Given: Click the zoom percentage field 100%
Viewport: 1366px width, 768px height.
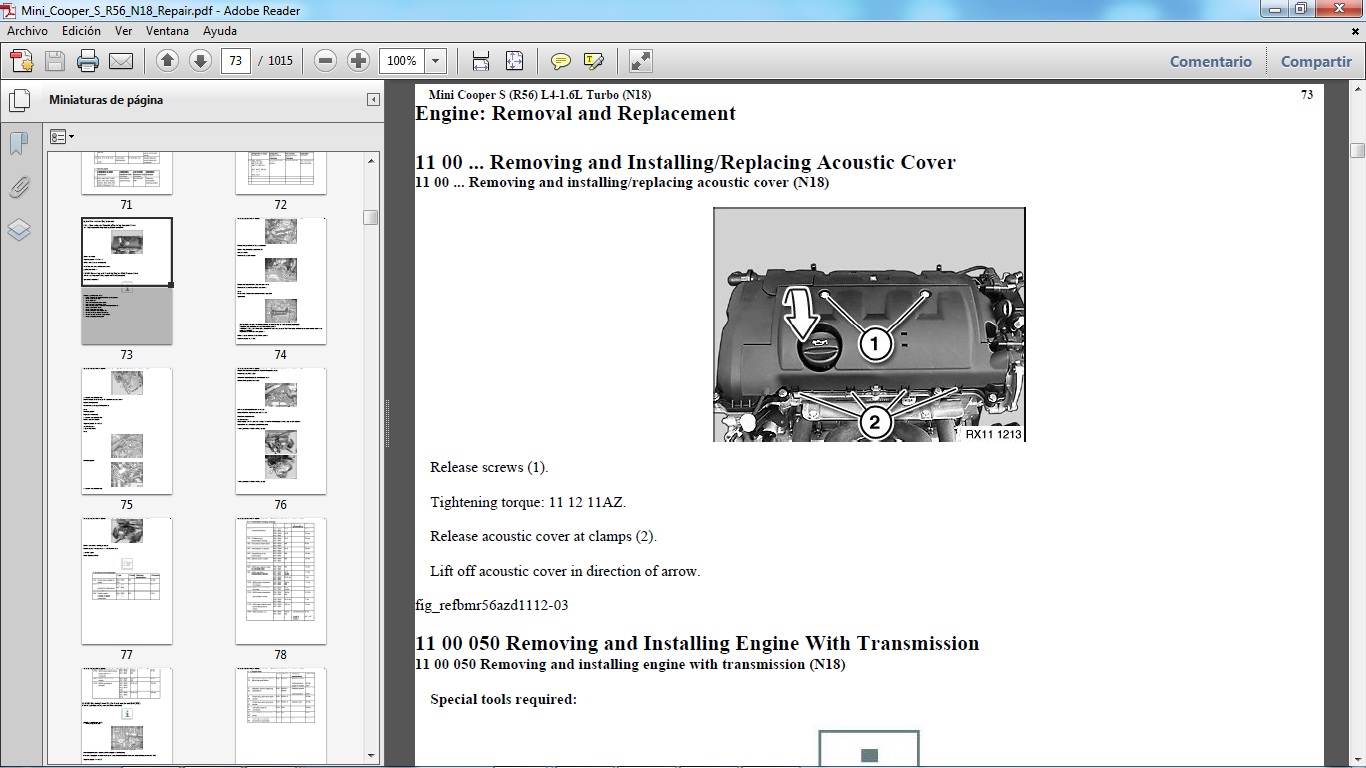Looking at the screenshot, I should 402,61.
